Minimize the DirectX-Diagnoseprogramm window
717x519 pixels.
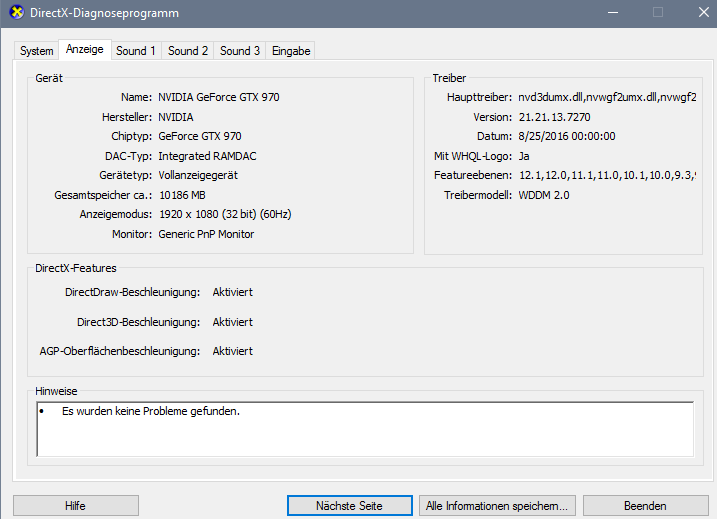(613, 12)
